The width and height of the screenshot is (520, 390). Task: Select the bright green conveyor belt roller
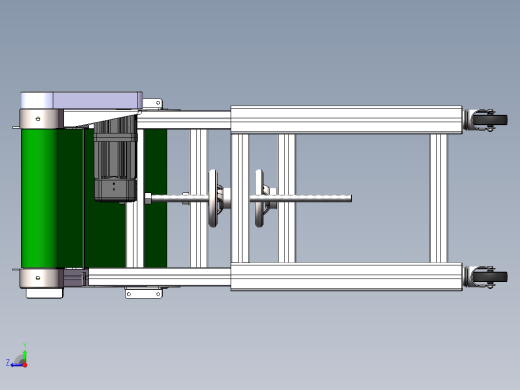click(39, 198)
